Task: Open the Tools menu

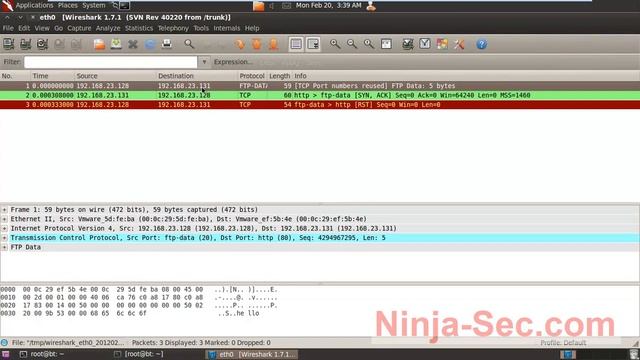Action: coord(201,28)
